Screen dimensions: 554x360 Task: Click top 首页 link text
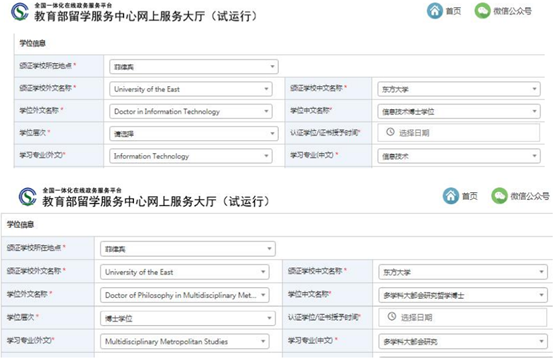click(453, 11)
